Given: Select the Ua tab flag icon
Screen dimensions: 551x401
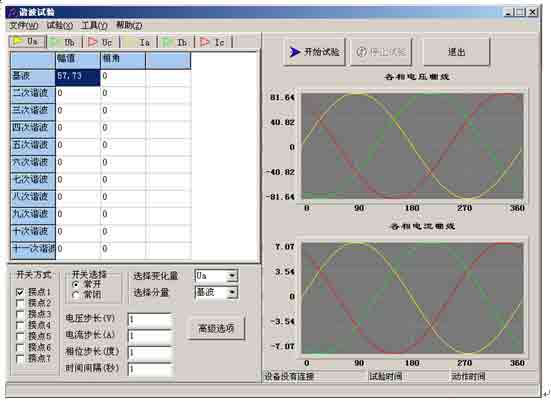Looking at the screenshot, I should pyautogui.click(x=18, y=41).
